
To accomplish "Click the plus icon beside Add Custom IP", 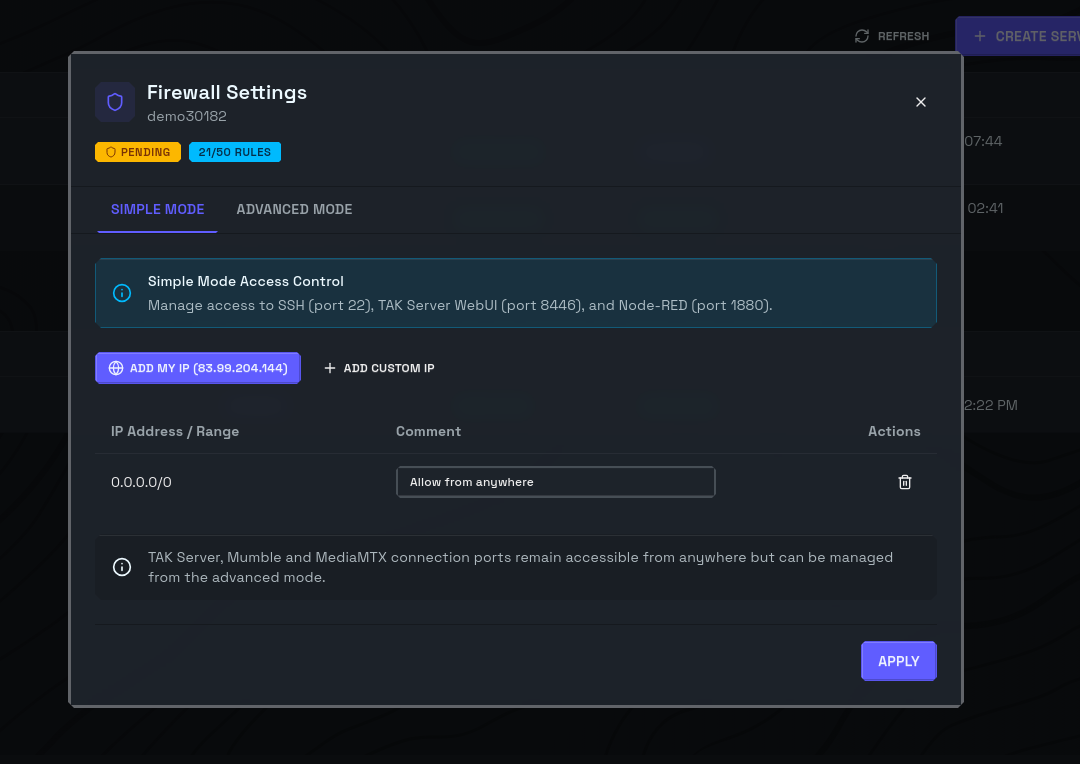I will [x=330, y=368].
